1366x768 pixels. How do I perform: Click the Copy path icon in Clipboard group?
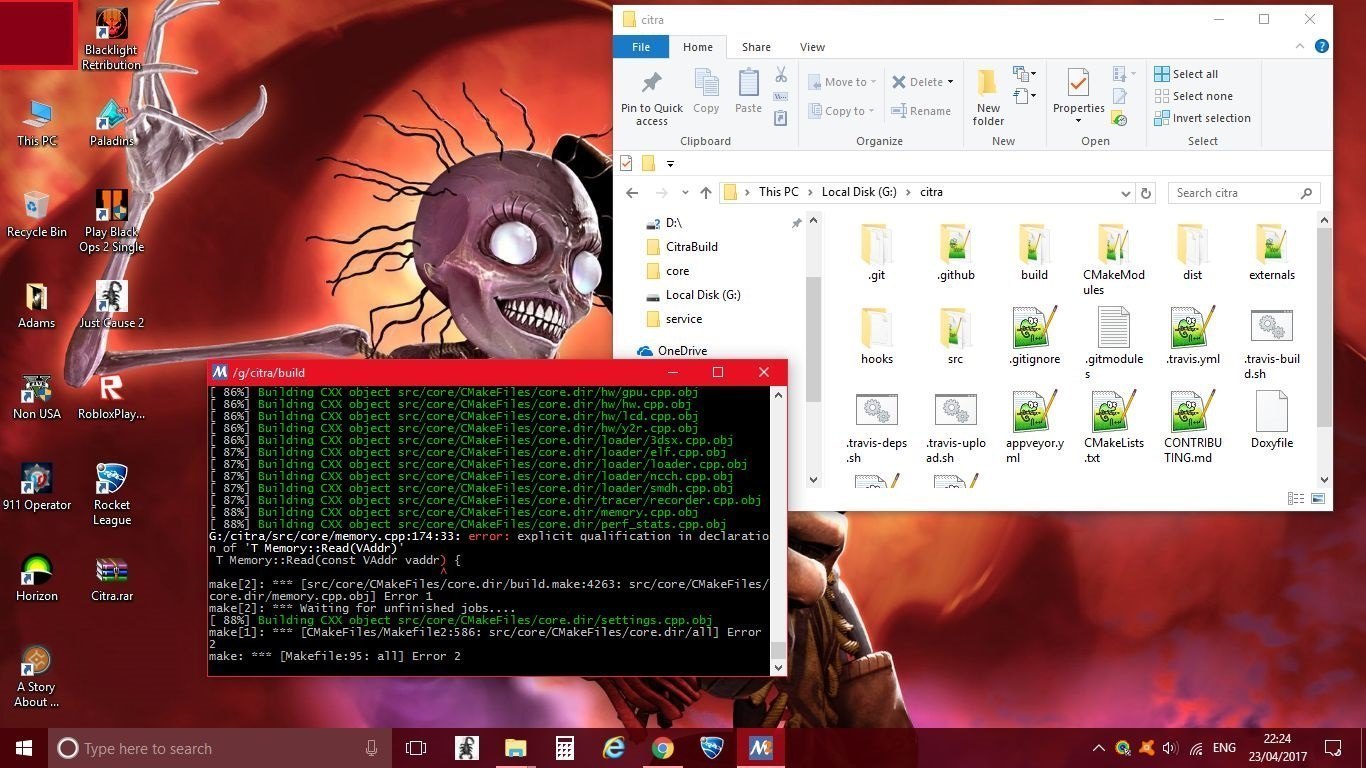tap(781, 97)
